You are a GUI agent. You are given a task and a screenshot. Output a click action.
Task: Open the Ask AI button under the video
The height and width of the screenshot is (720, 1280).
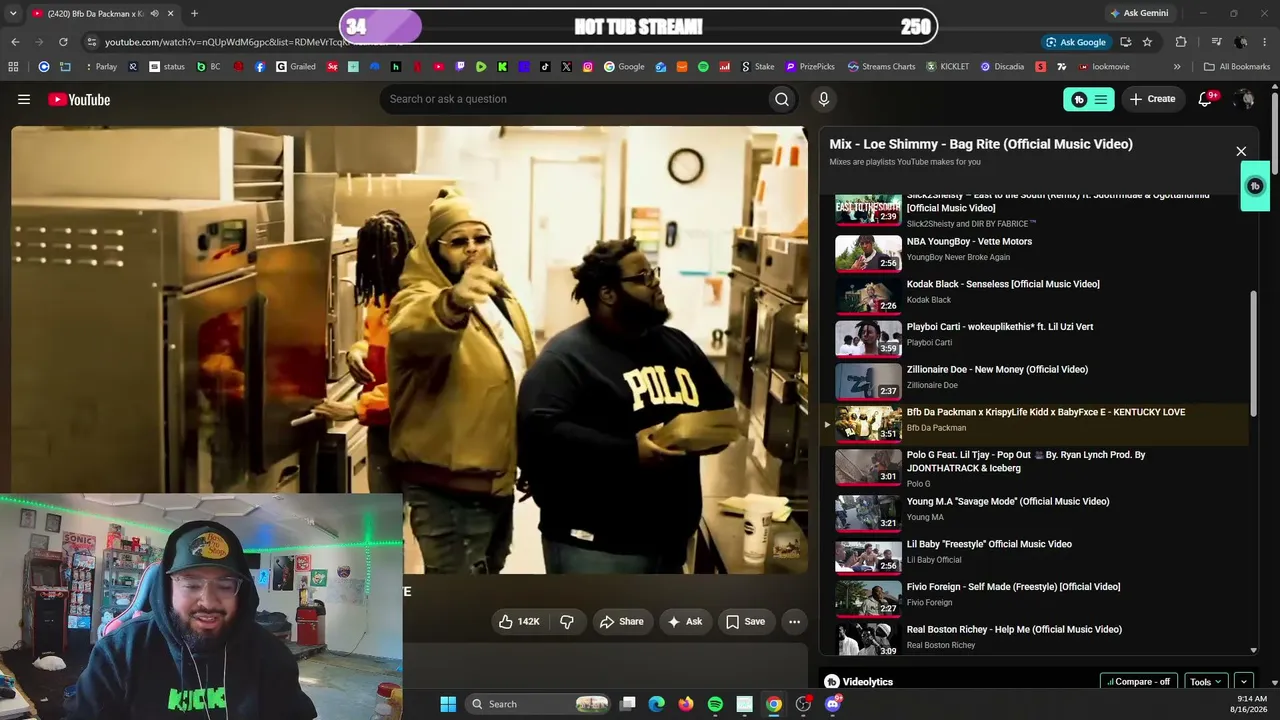click(685, 621)
